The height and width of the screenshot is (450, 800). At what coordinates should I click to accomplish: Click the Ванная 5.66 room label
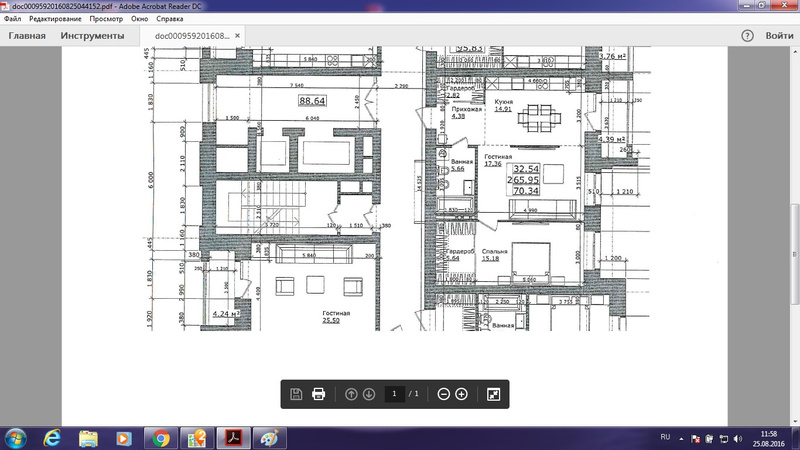click(x=461, y=165)
